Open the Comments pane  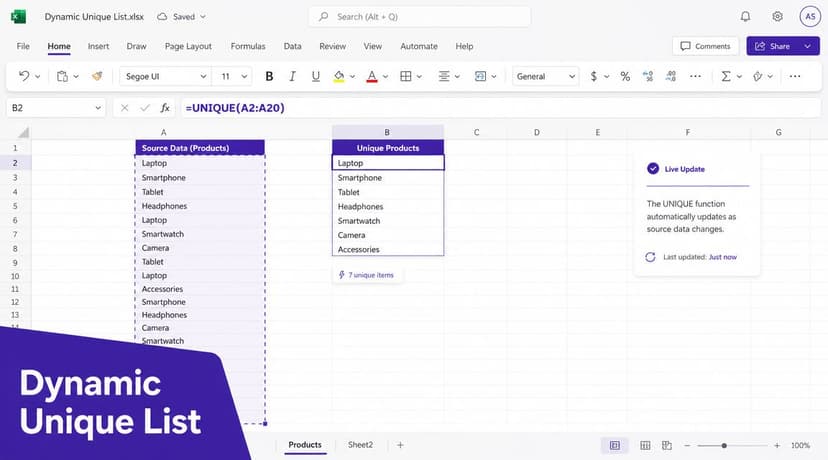click(705, 46)
